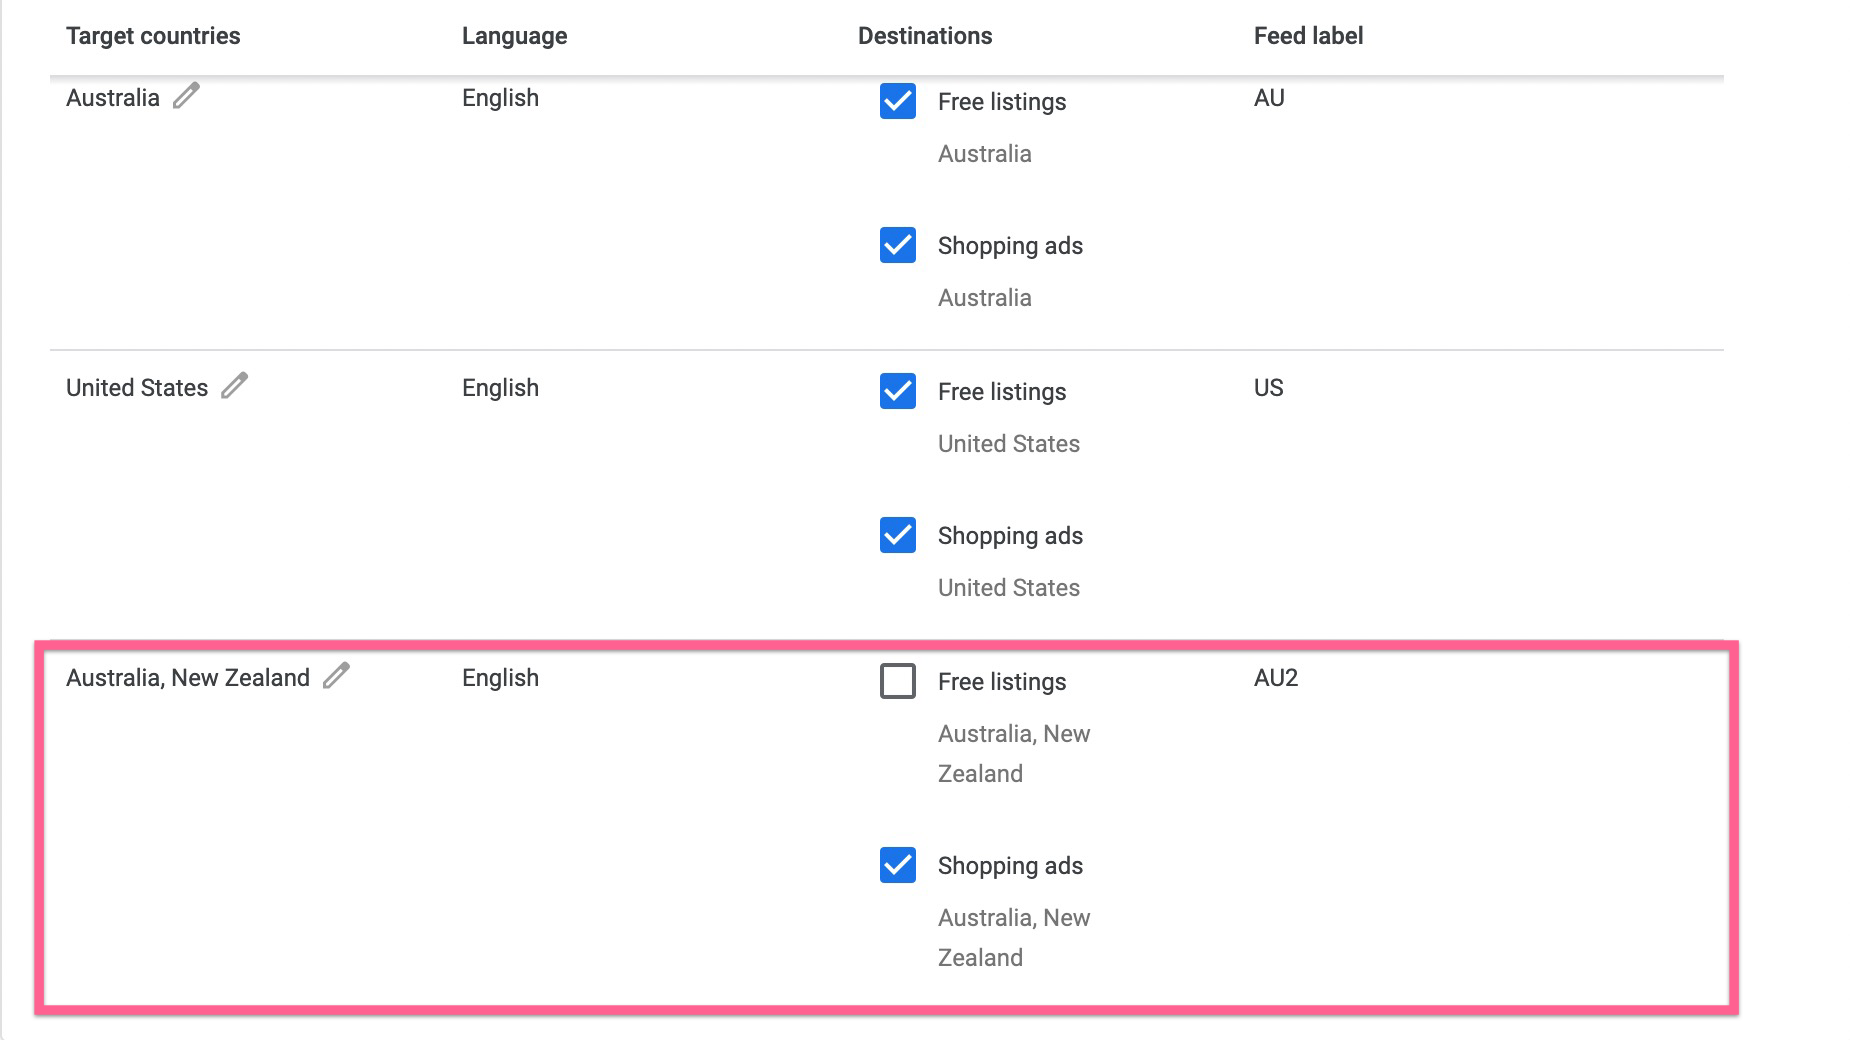Screen dimensions: 1850x1040
Task: Click the United States country name
Action: point(137,388)
